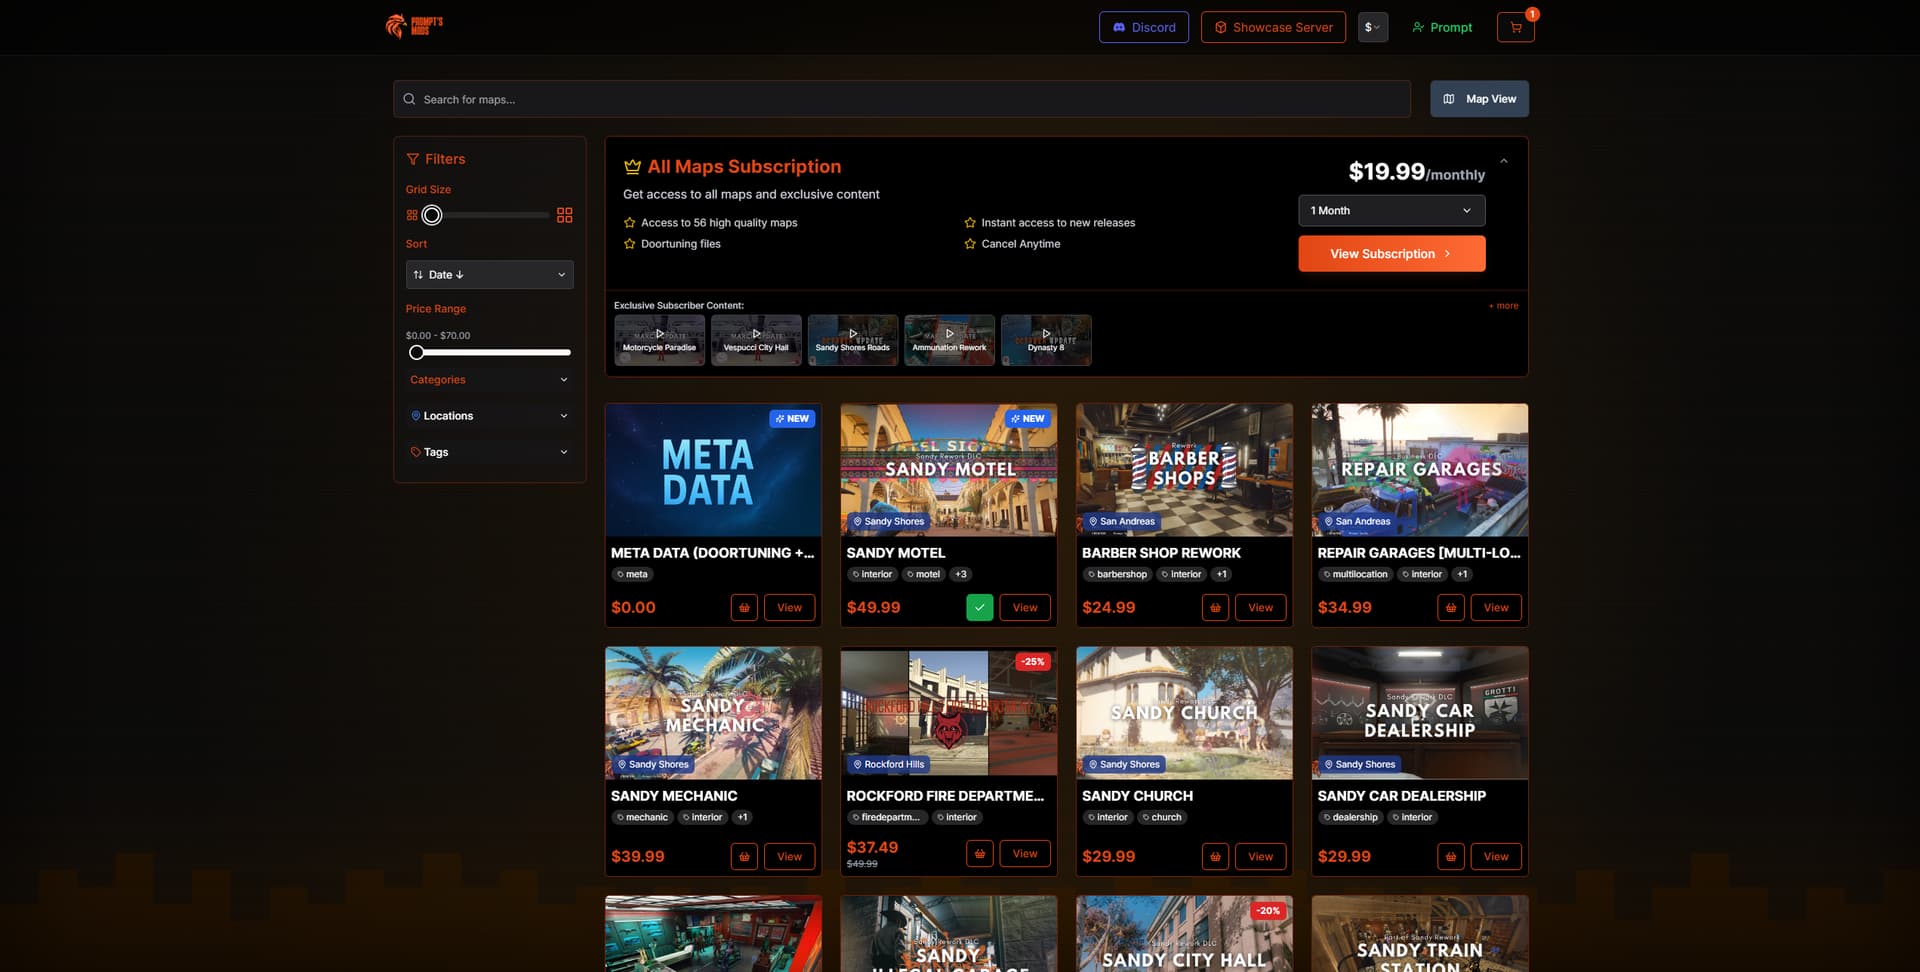The image size is (1920, 972).
Task: Expand the Locations filter
Action: (490, 416)
